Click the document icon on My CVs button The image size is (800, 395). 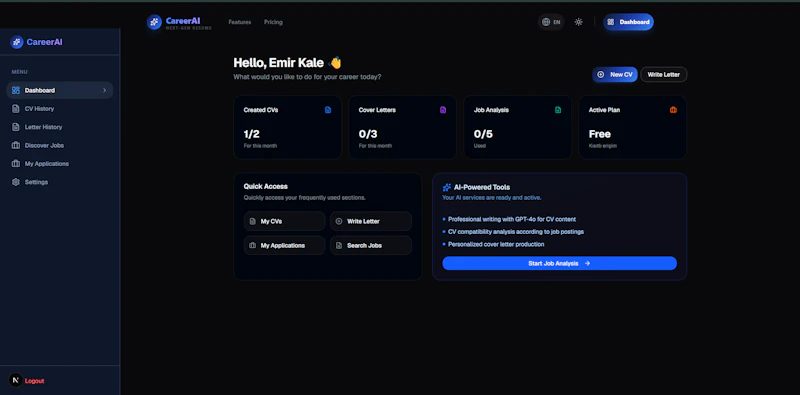pos(253,221)
